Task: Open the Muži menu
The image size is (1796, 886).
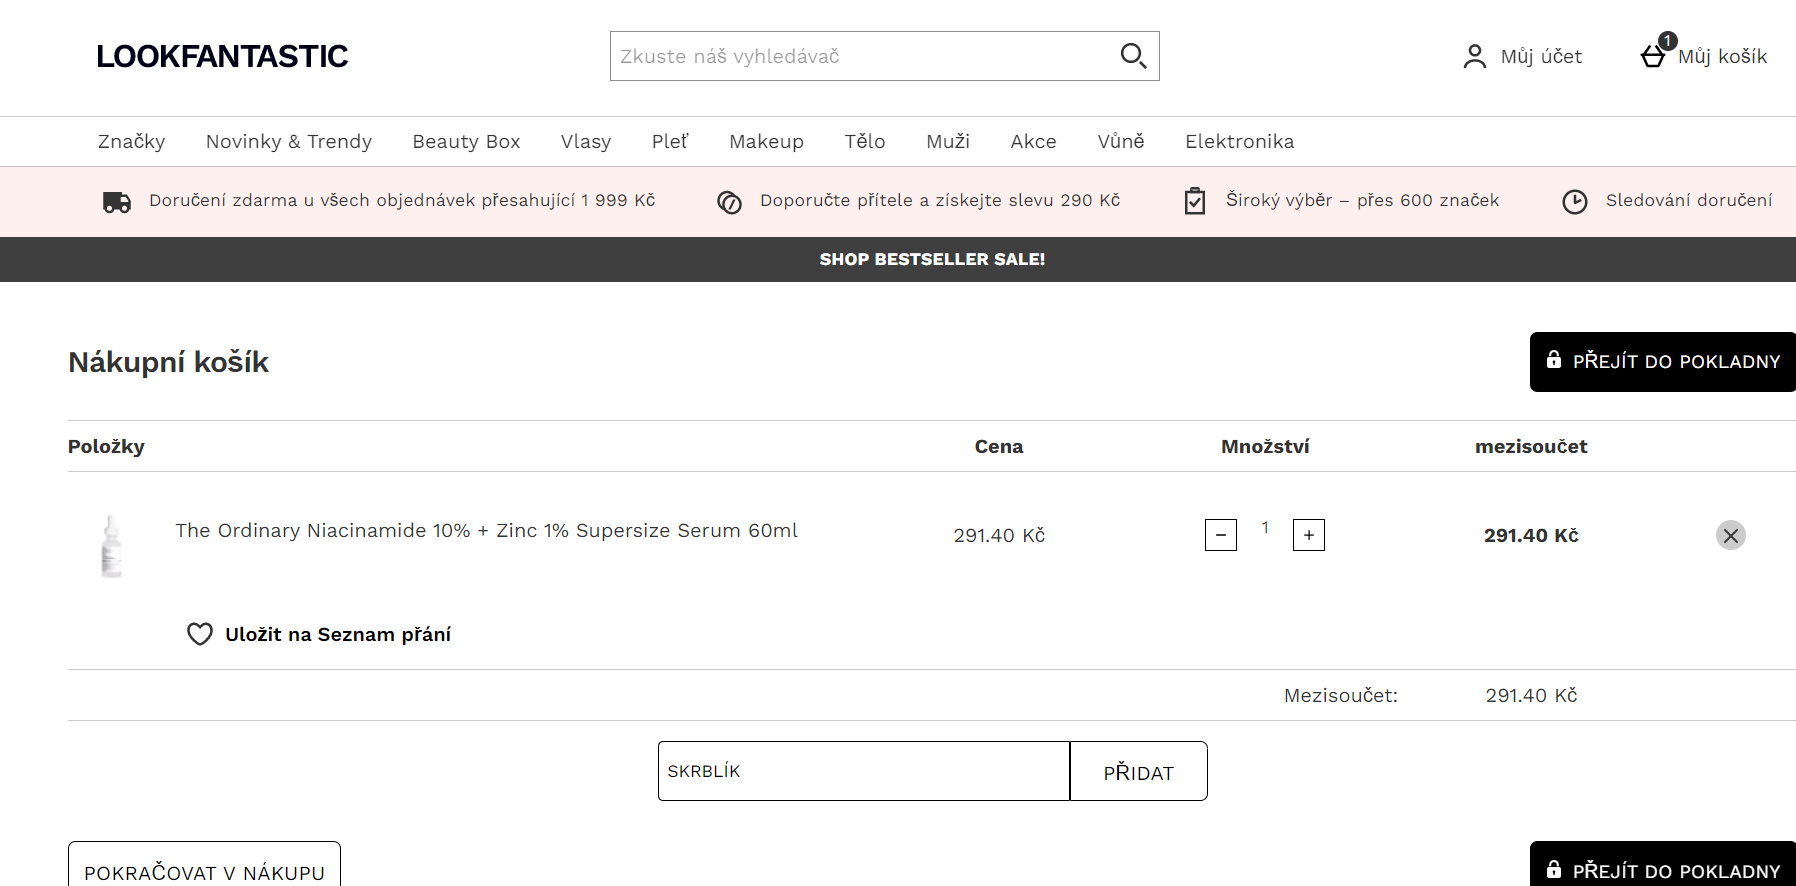Action: tap(948, 141)
